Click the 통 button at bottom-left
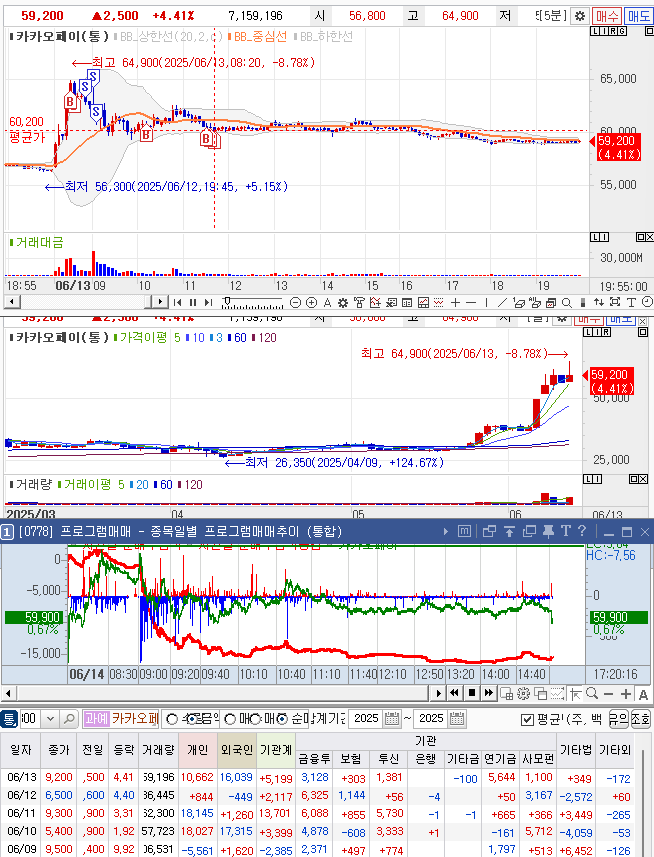 click(x=9, y=719)
